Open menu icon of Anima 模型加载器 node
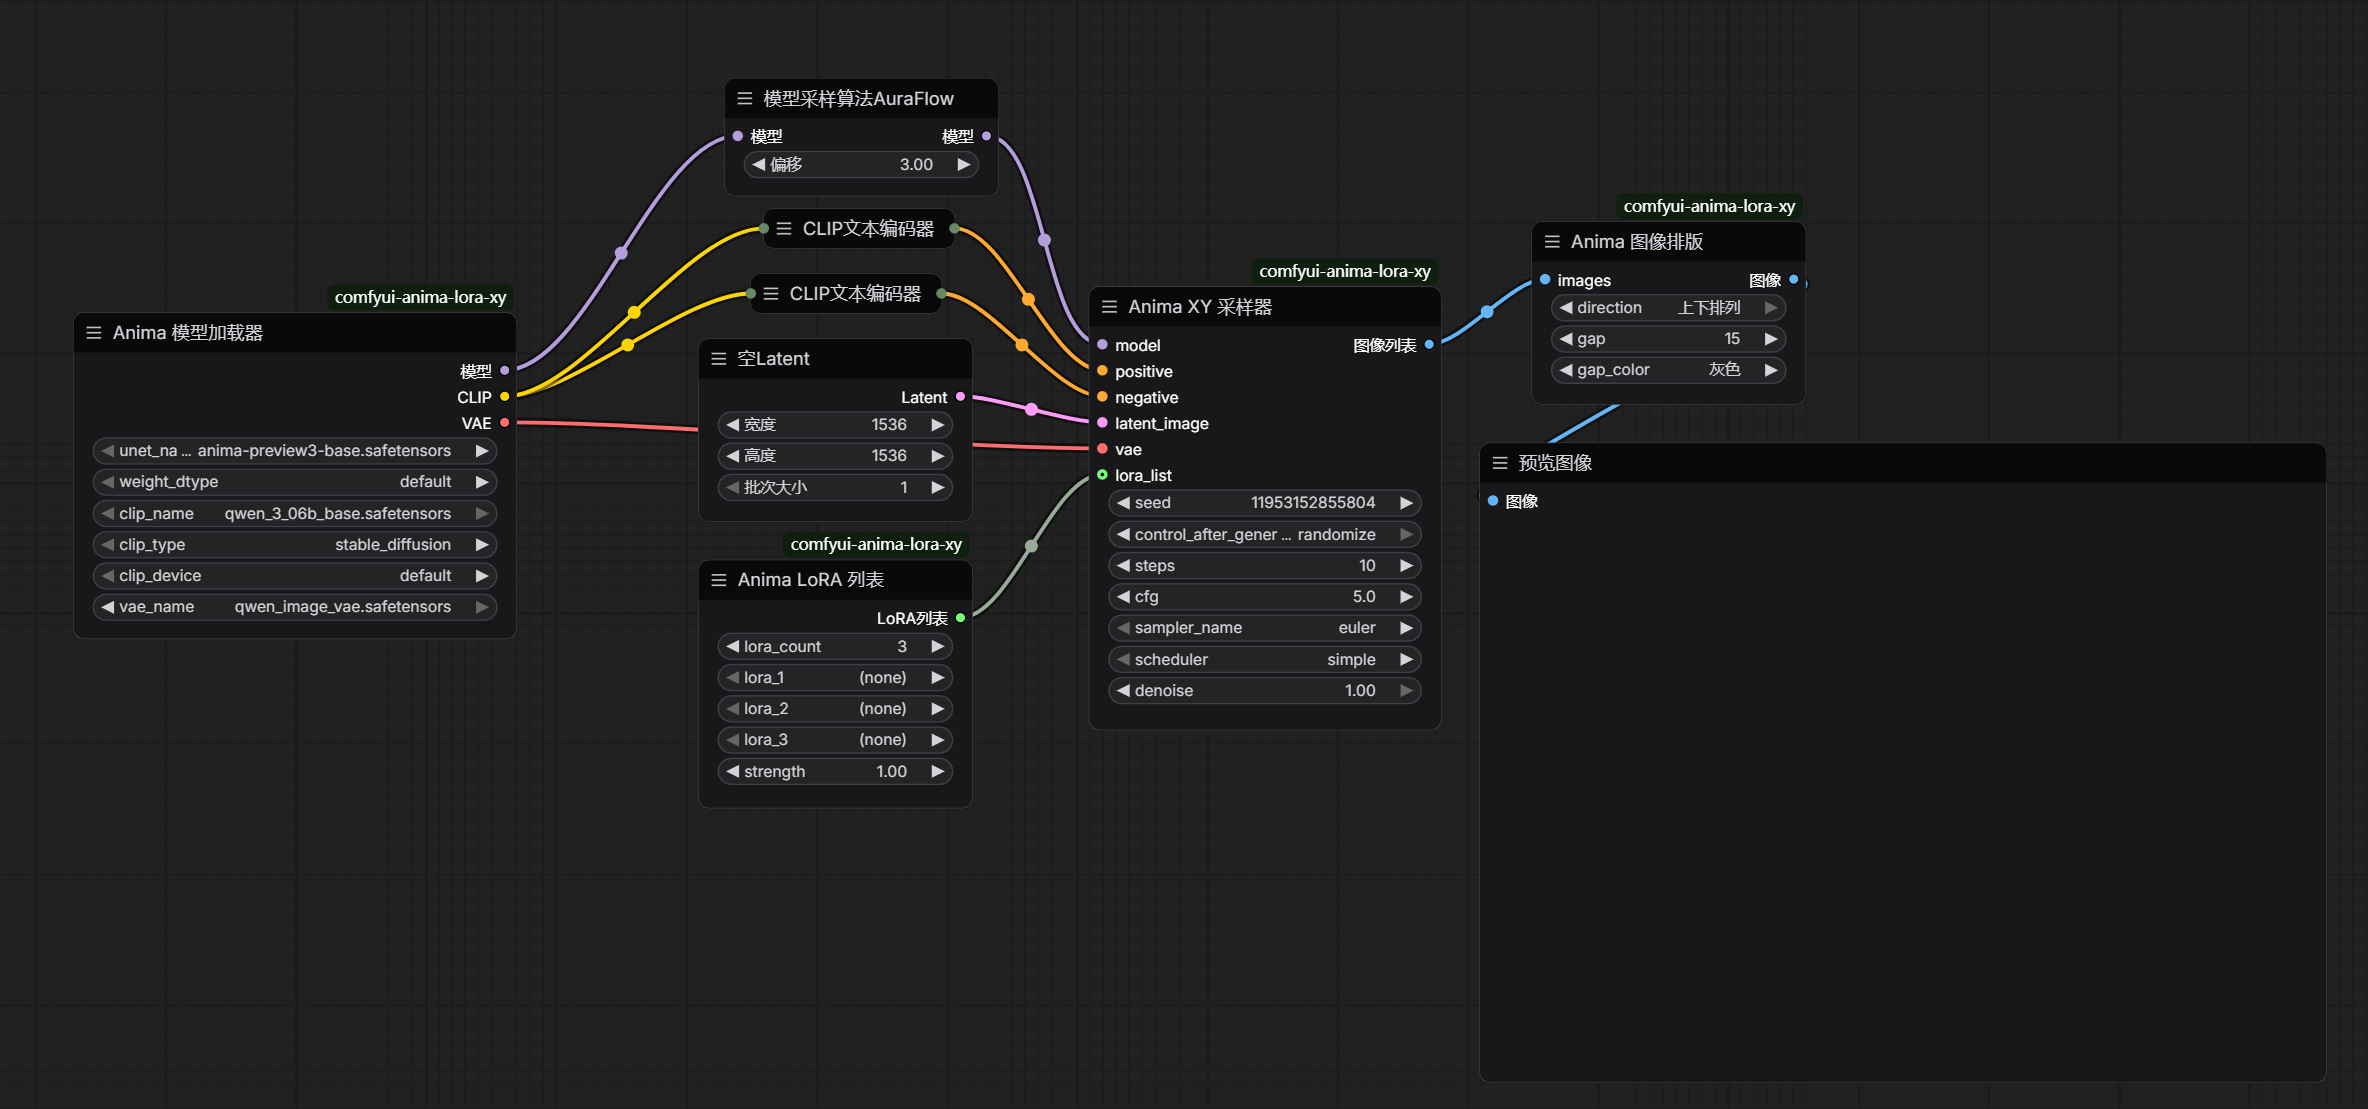Screen dimensions: 2368x1109 (x=94, y=333)
